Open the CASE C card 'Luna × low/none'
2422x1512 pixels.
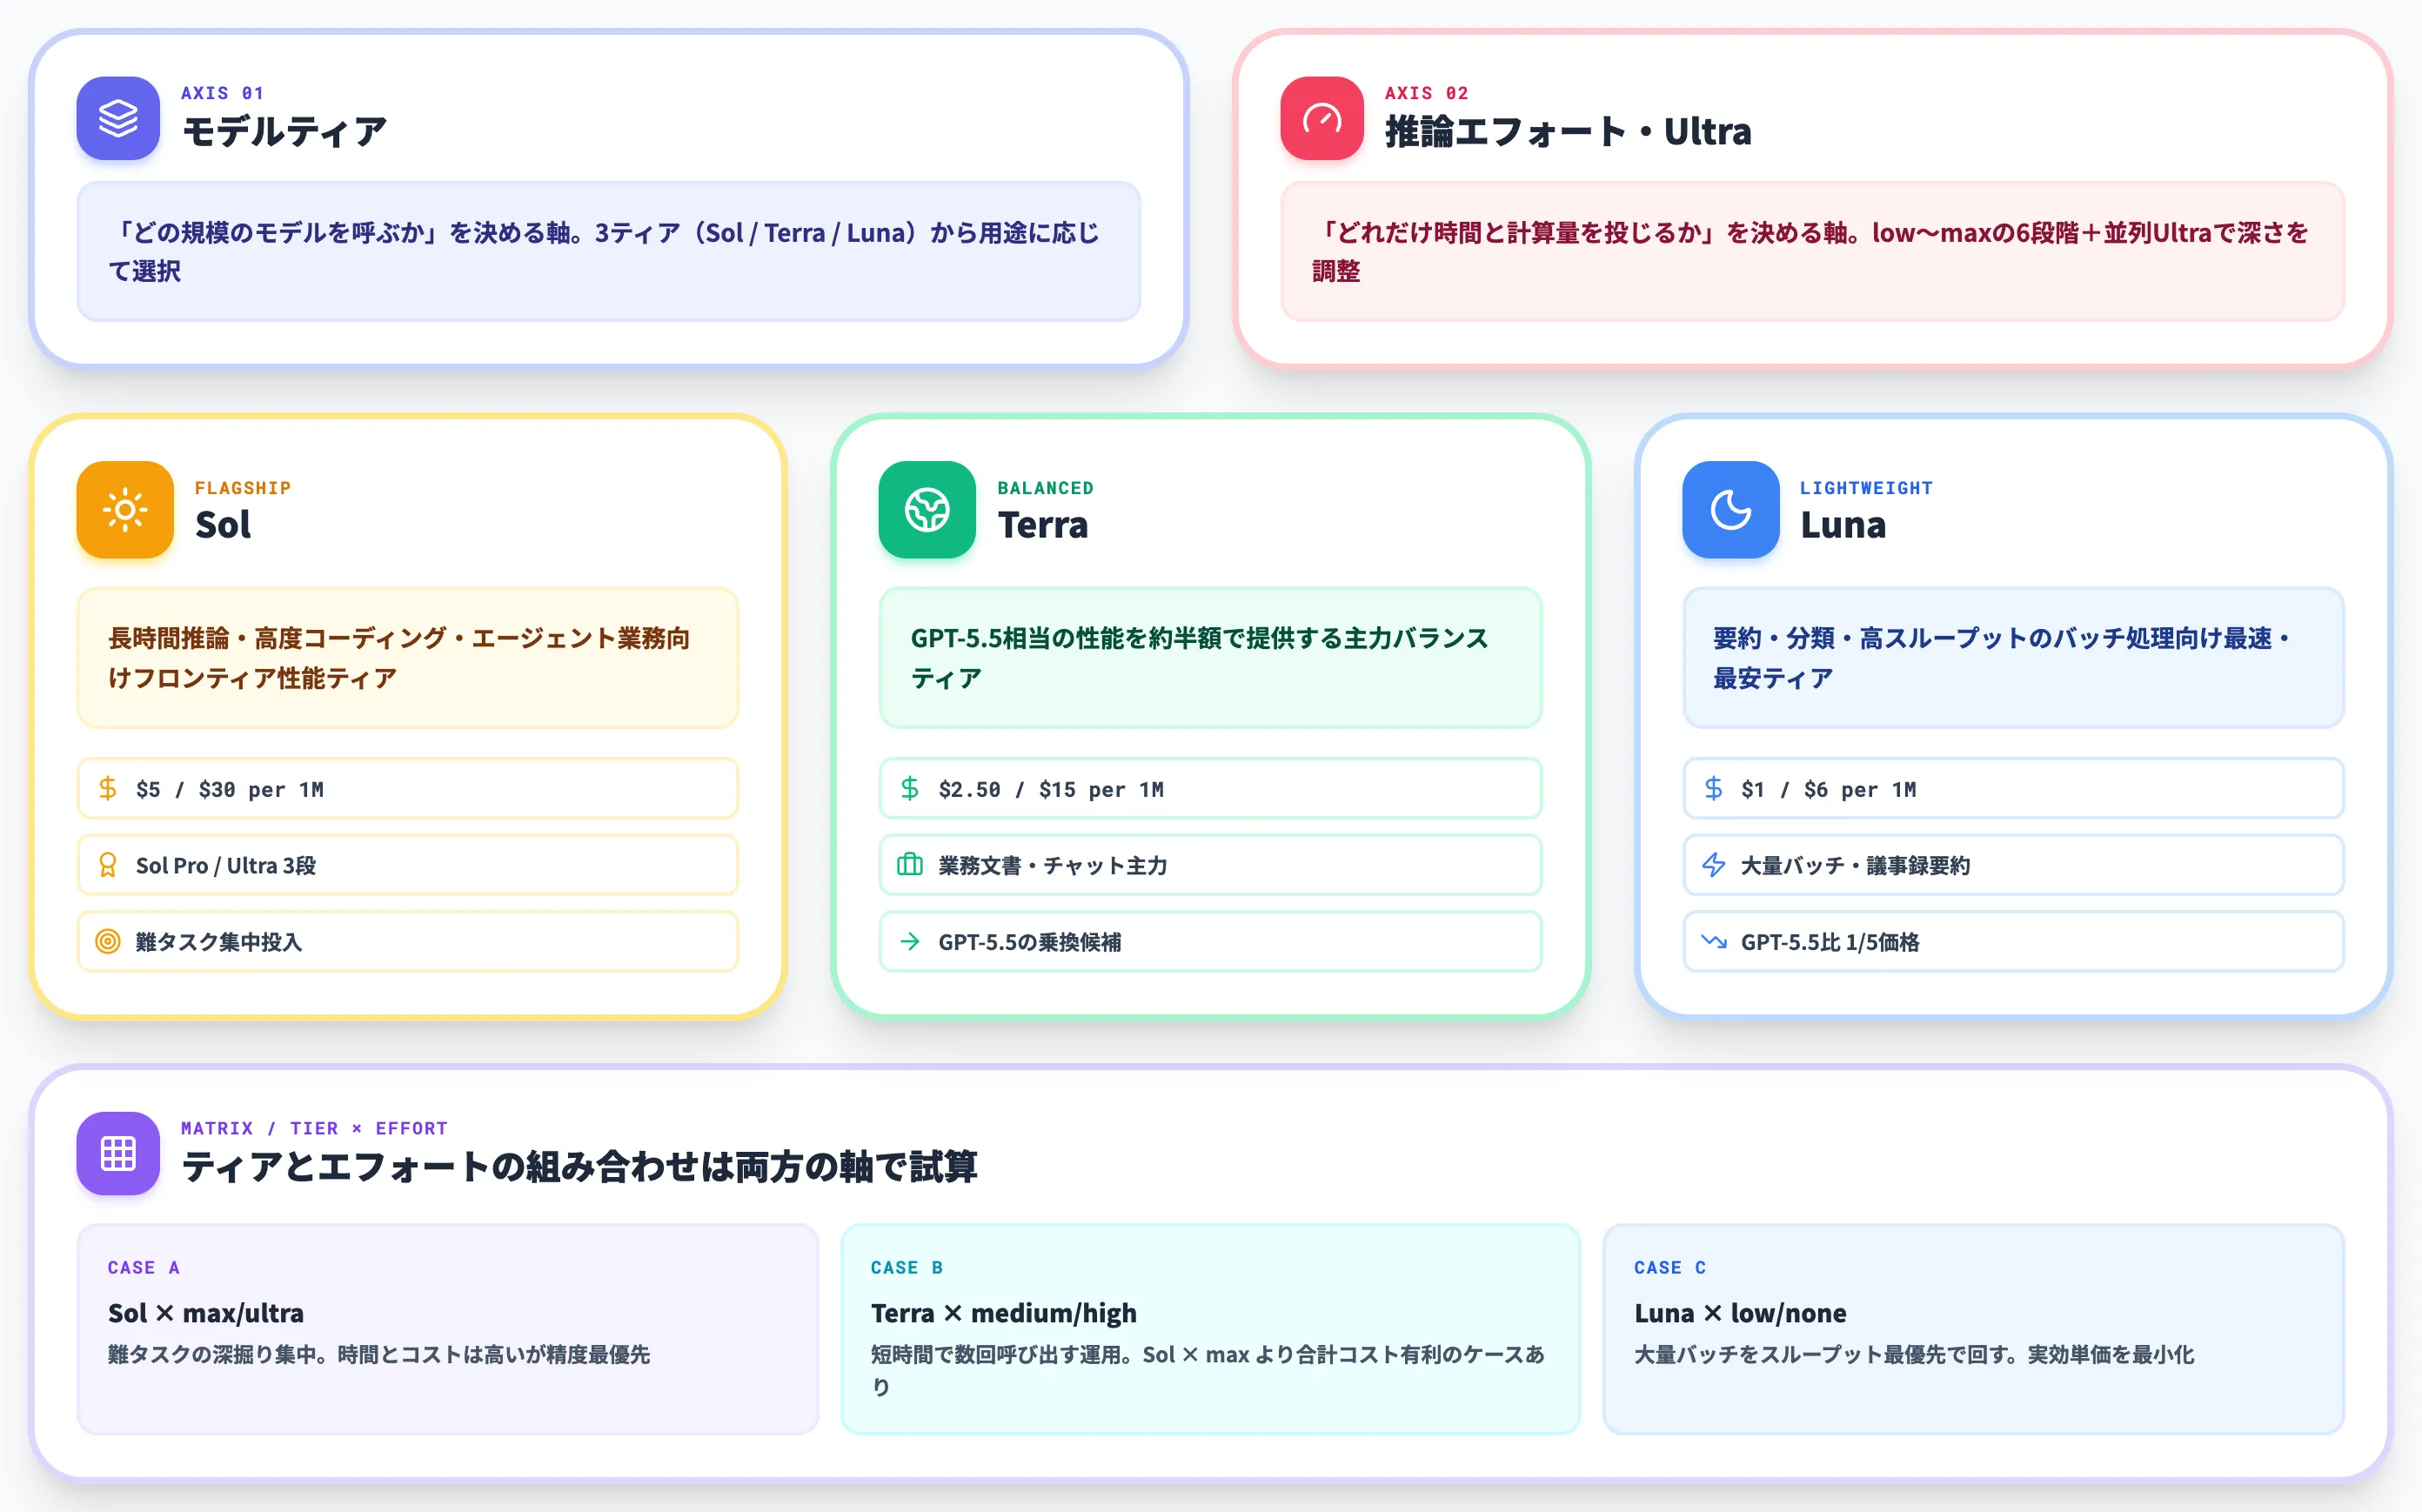tap(1973, 1329)
